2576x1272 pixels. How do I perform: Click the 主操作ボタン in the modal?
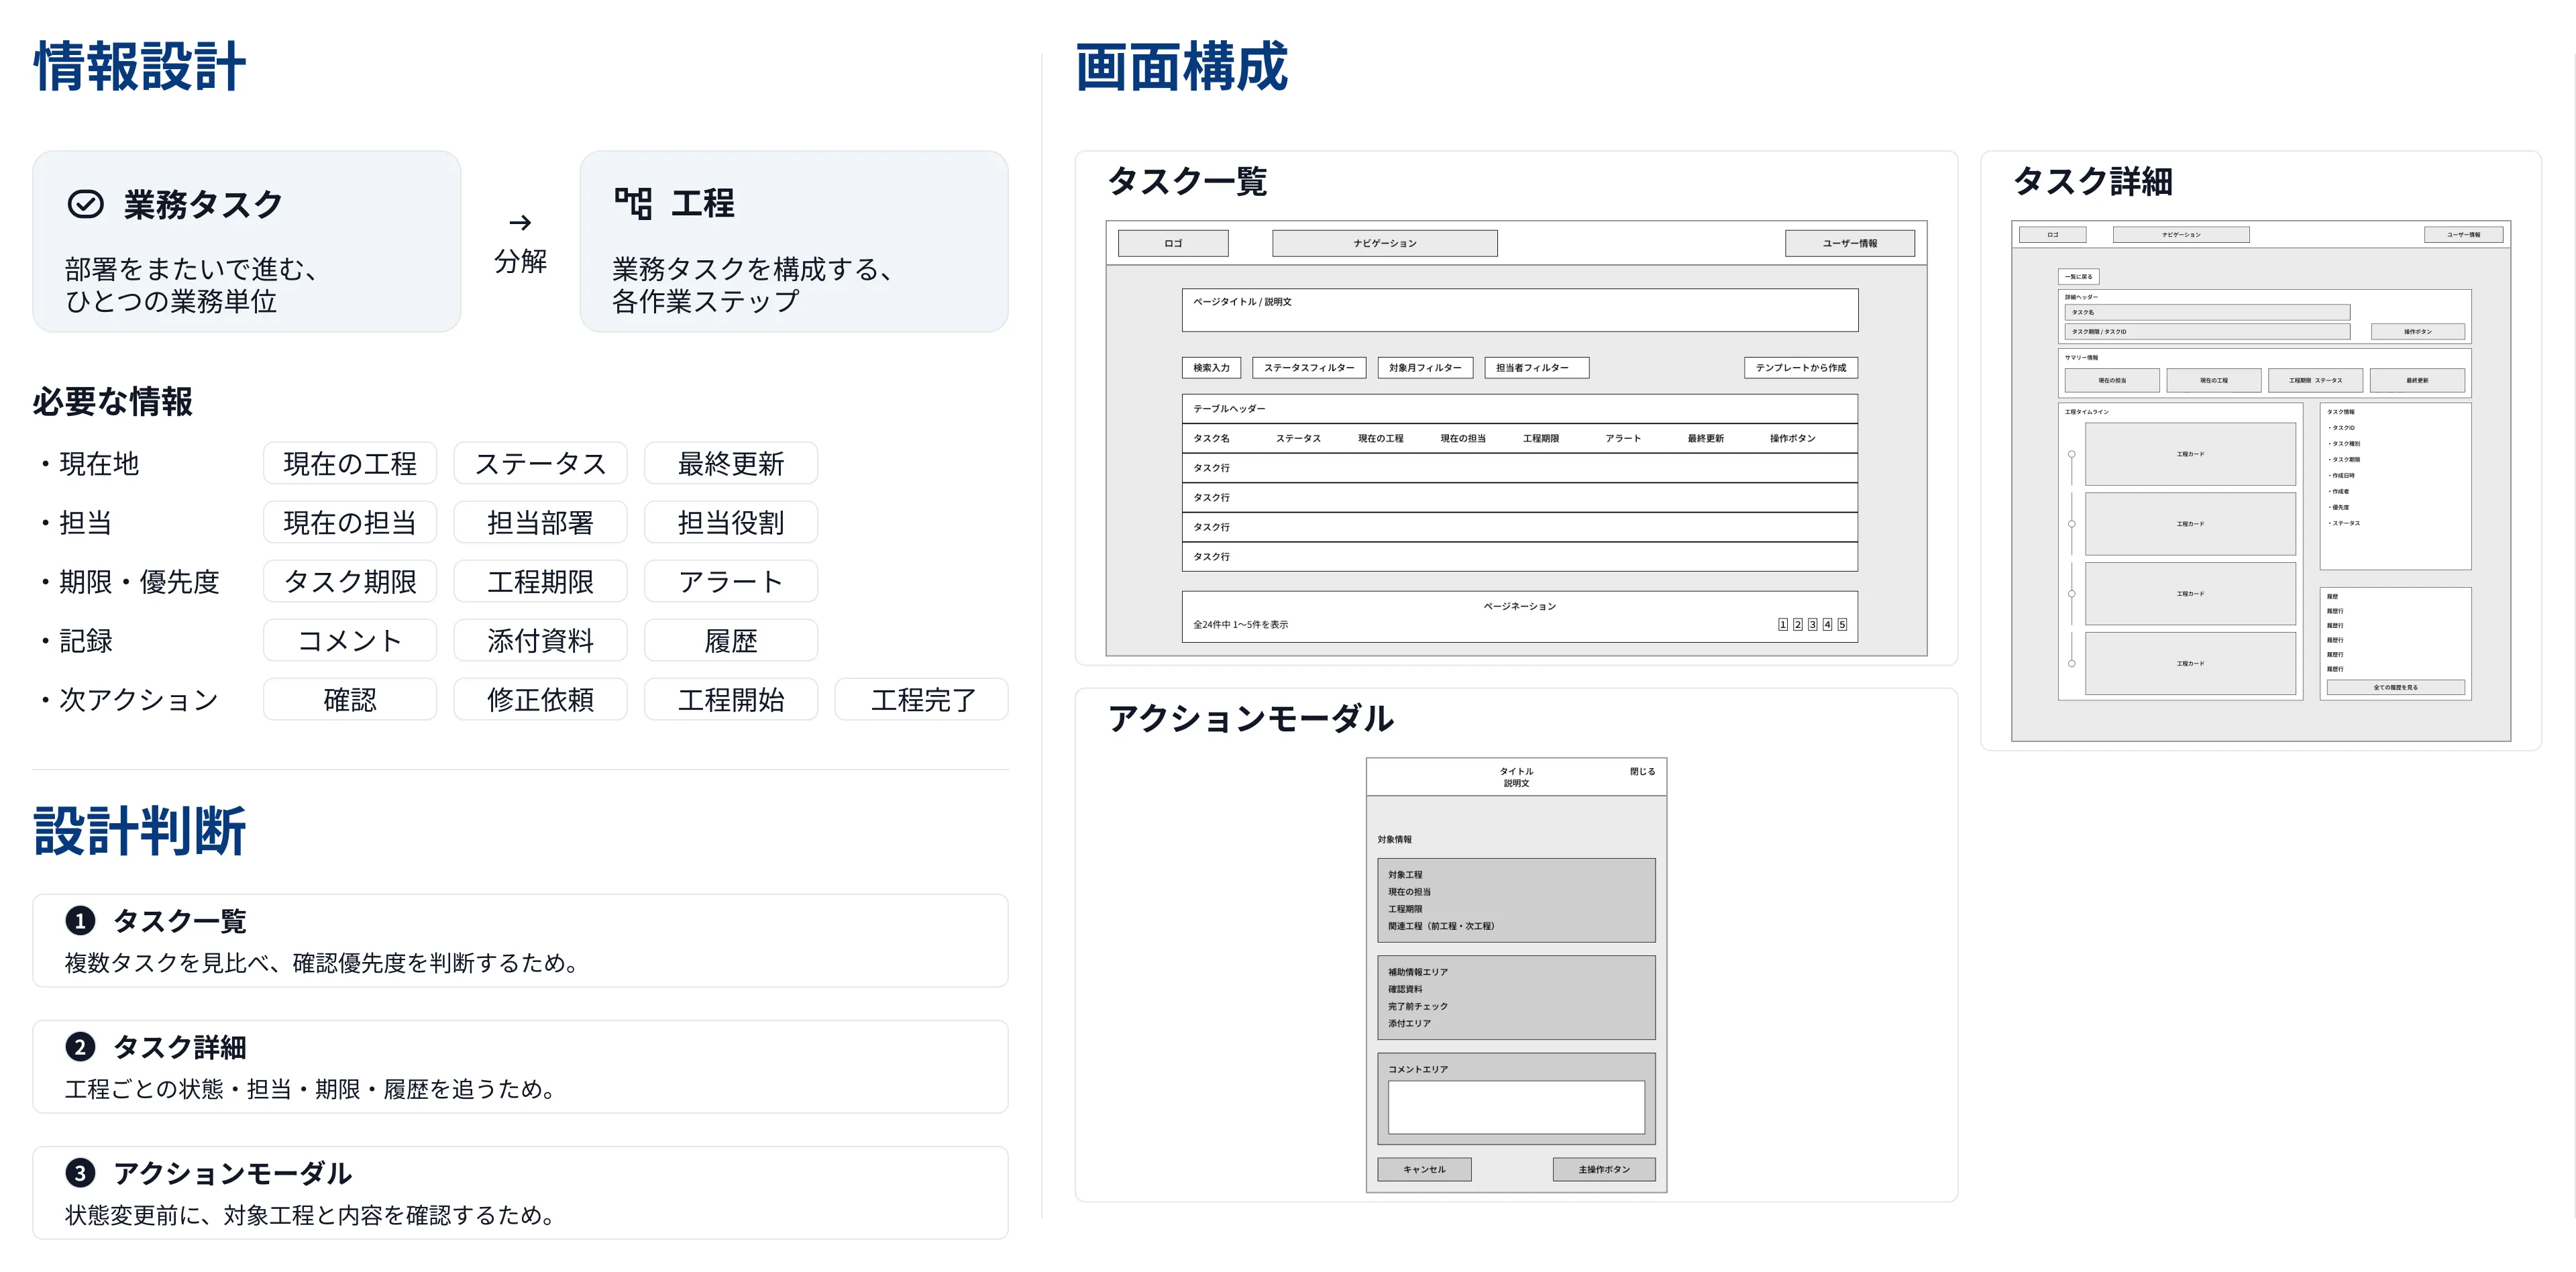1604,1169
